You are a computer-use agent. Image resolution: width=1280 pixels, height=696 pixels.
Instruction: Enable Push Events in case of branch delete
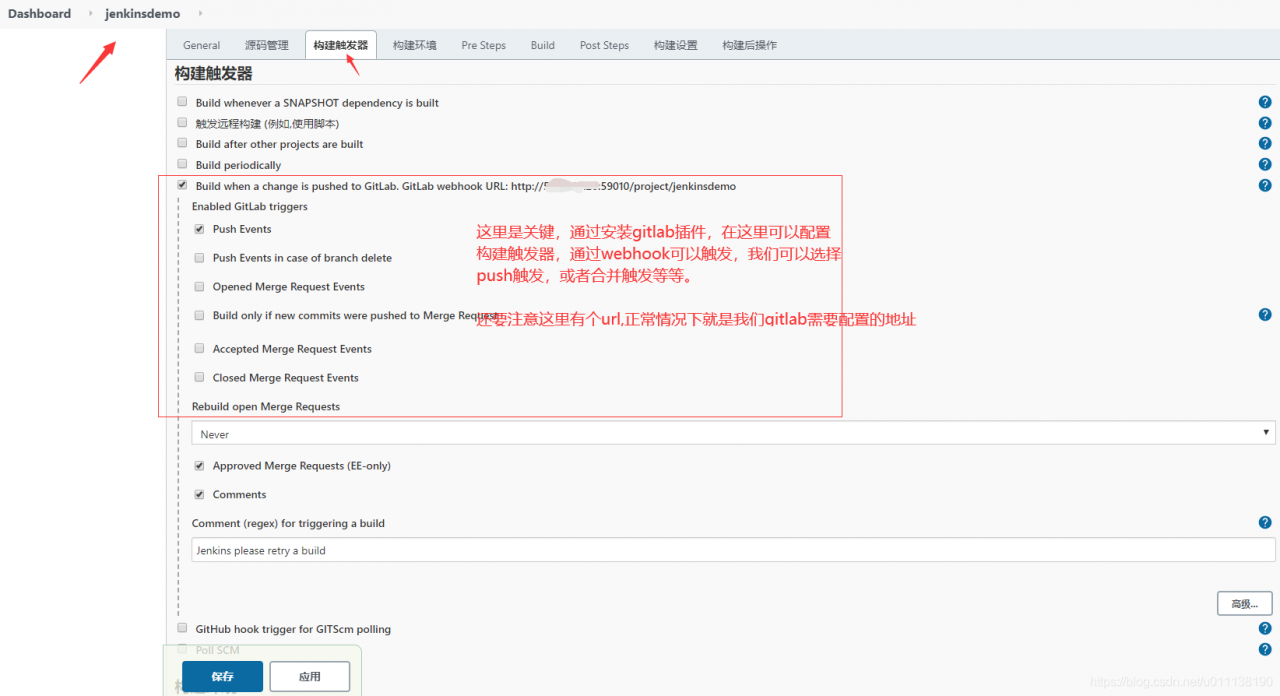(199, 257)
